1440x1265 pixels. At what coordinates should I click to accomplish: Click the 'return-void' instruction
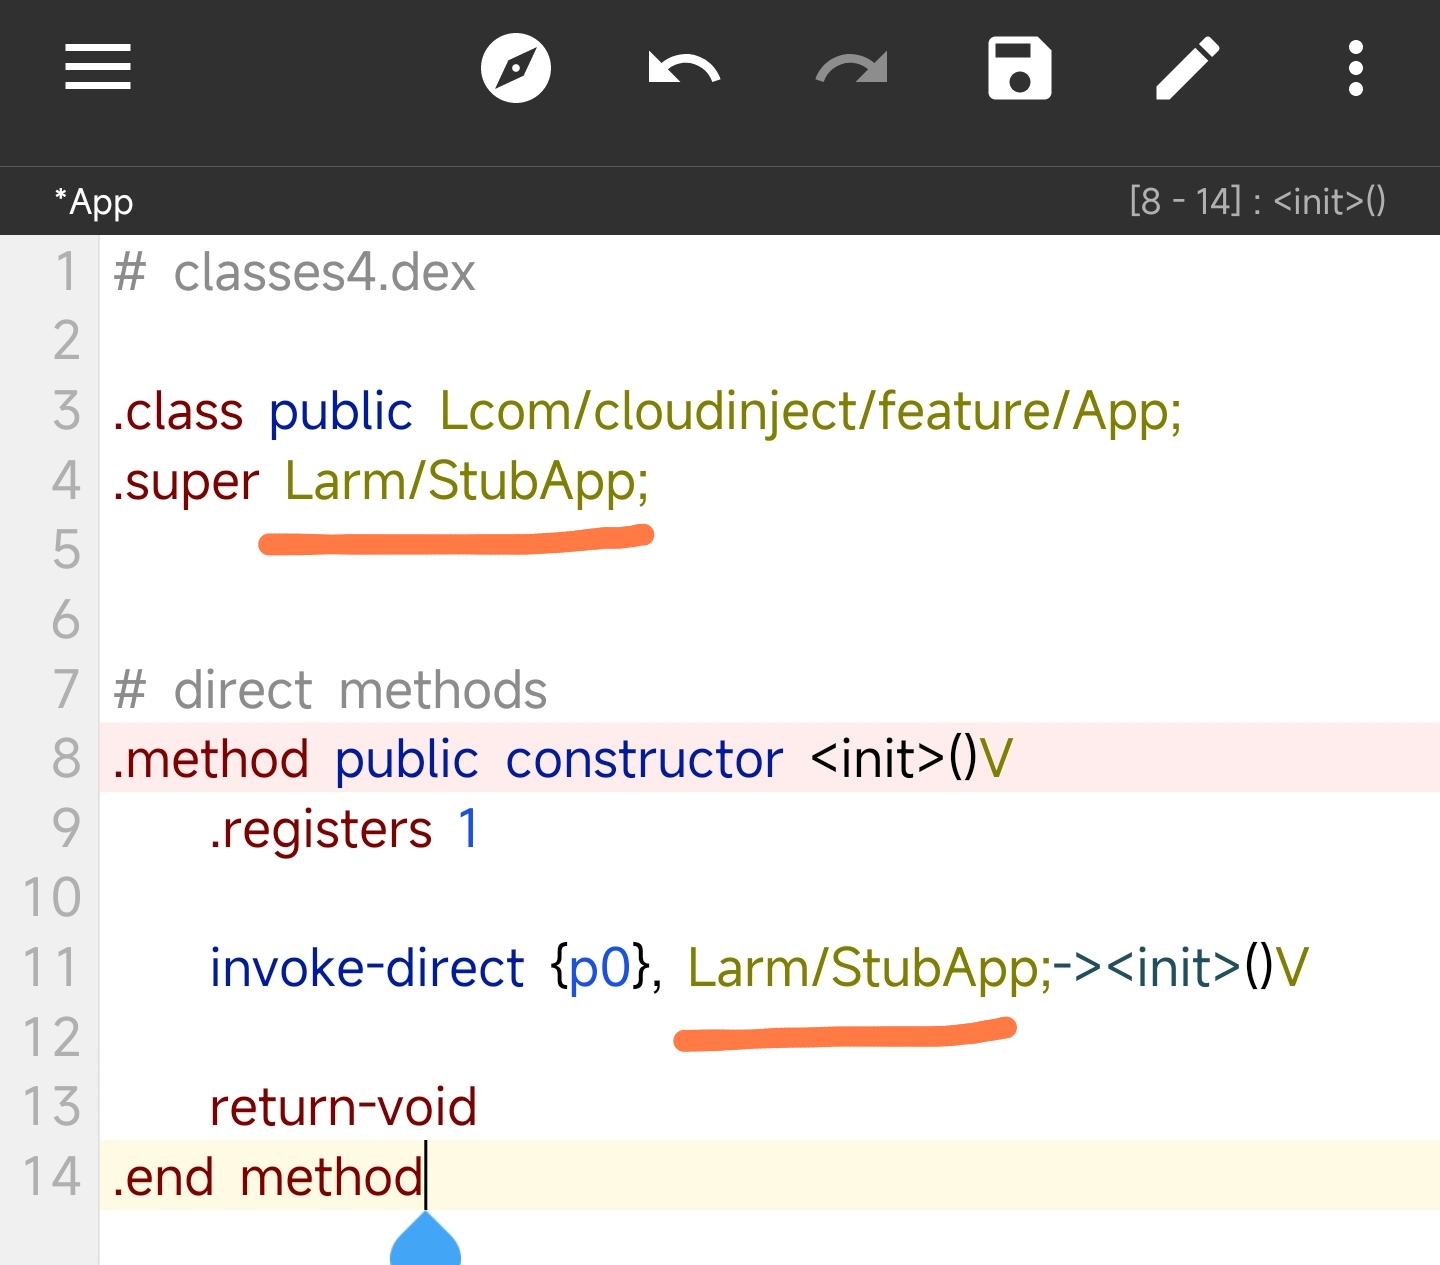tap(343, 1107)
